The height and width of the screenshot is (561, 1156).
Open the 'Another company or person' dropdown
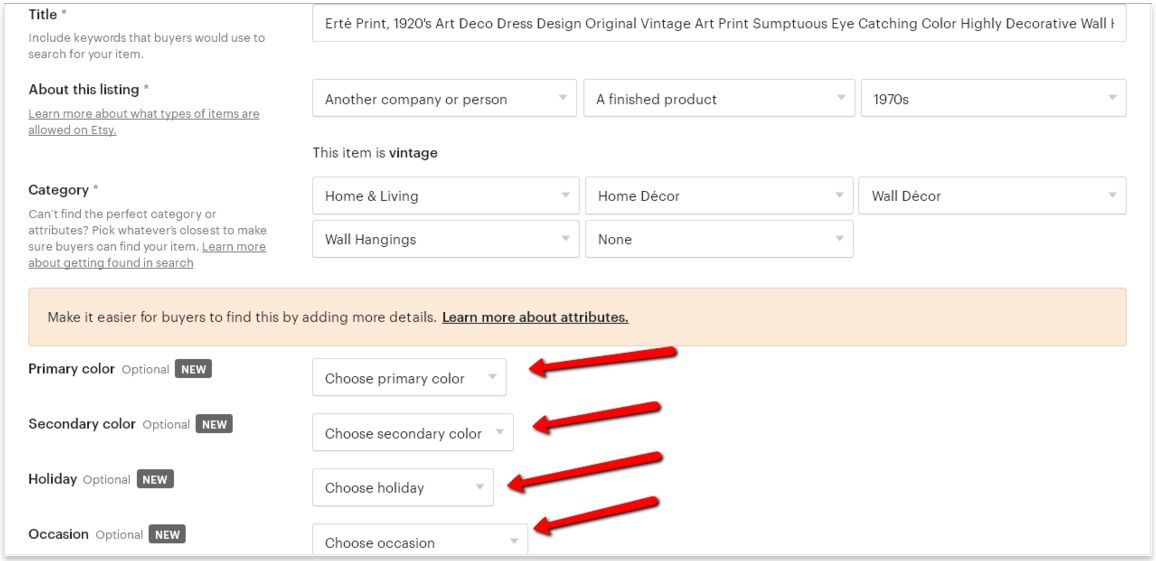point(445,99)
